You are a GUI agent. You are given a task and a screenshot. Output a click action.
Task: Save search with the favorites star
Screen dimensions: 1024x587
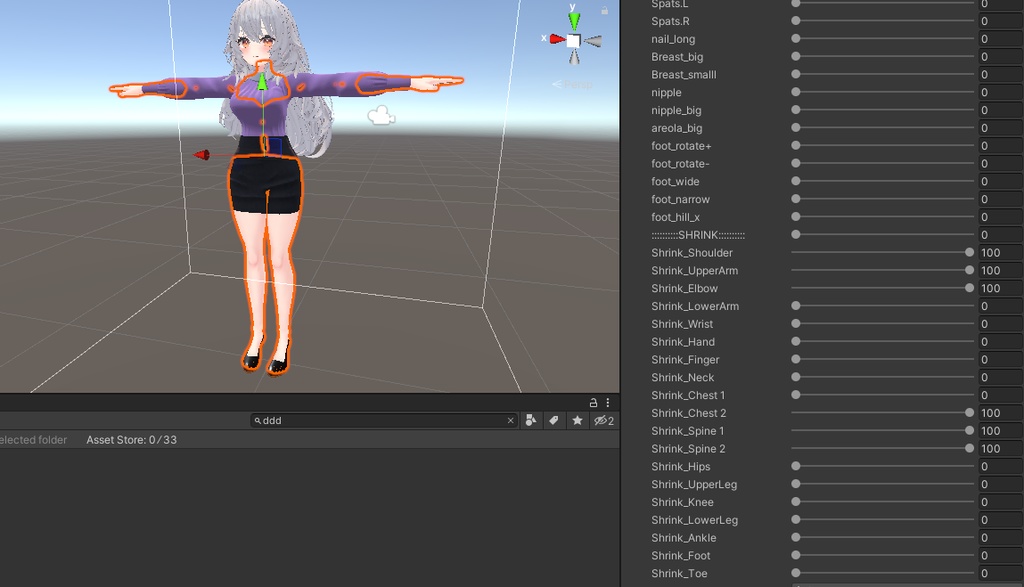pos(577,420)
